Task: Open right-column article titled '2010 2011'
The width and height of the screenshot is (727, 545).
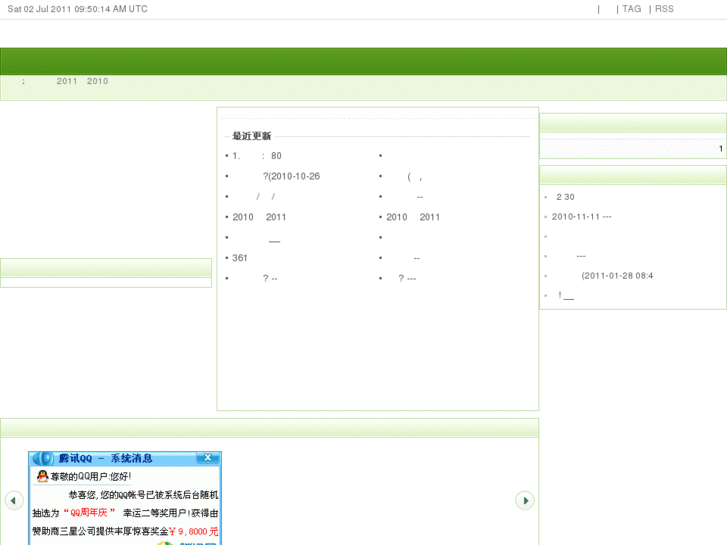Action: 413,217
